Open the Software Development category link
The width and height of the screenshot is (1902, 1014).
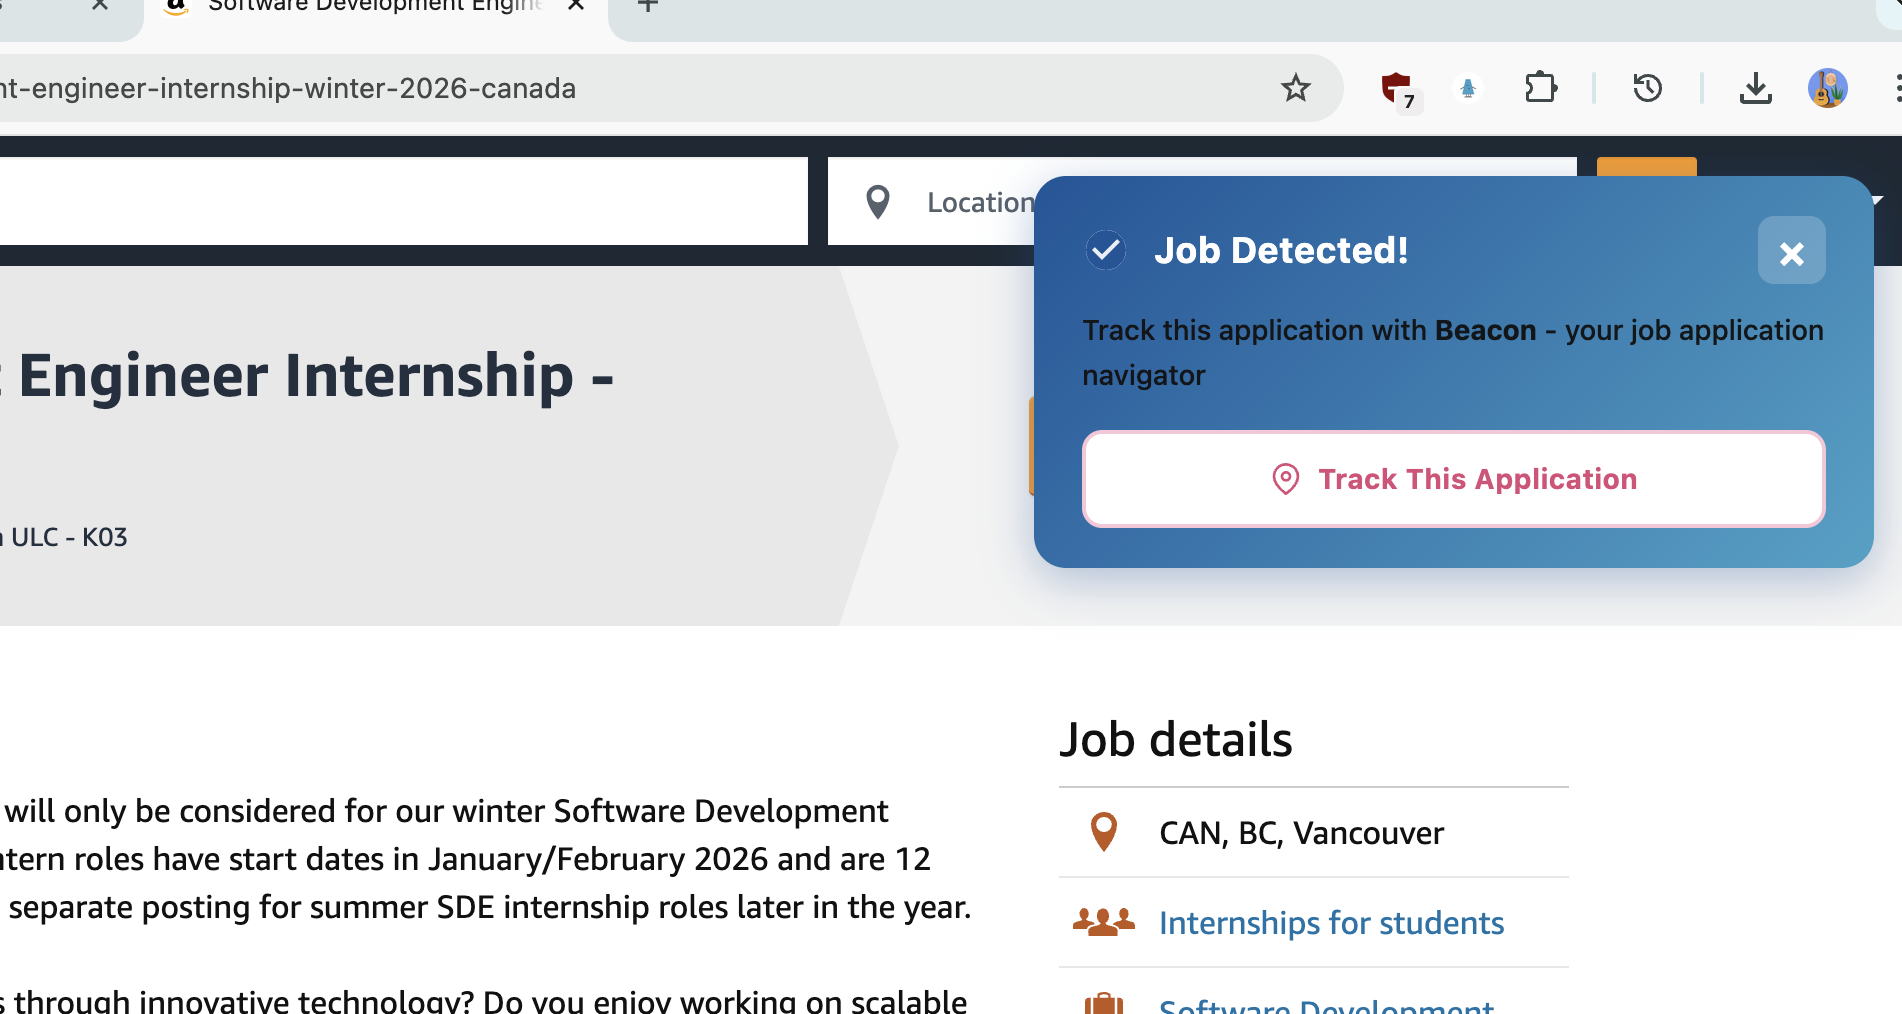(1326, 1004)
